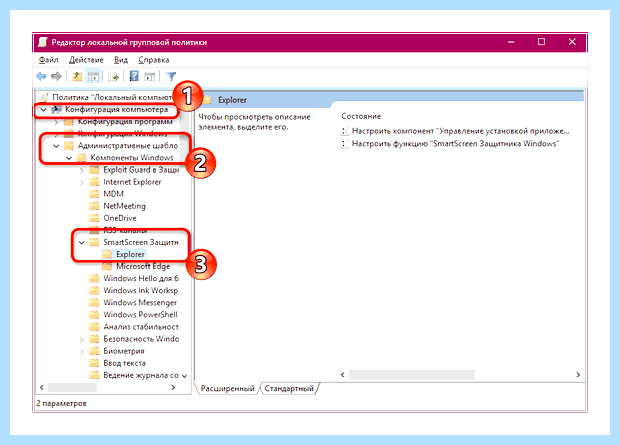Image resolution: width=620 pixels, height=445 pixels.
Task: Select Windows Hello для бизнеса folder
Action: point(141,278)
